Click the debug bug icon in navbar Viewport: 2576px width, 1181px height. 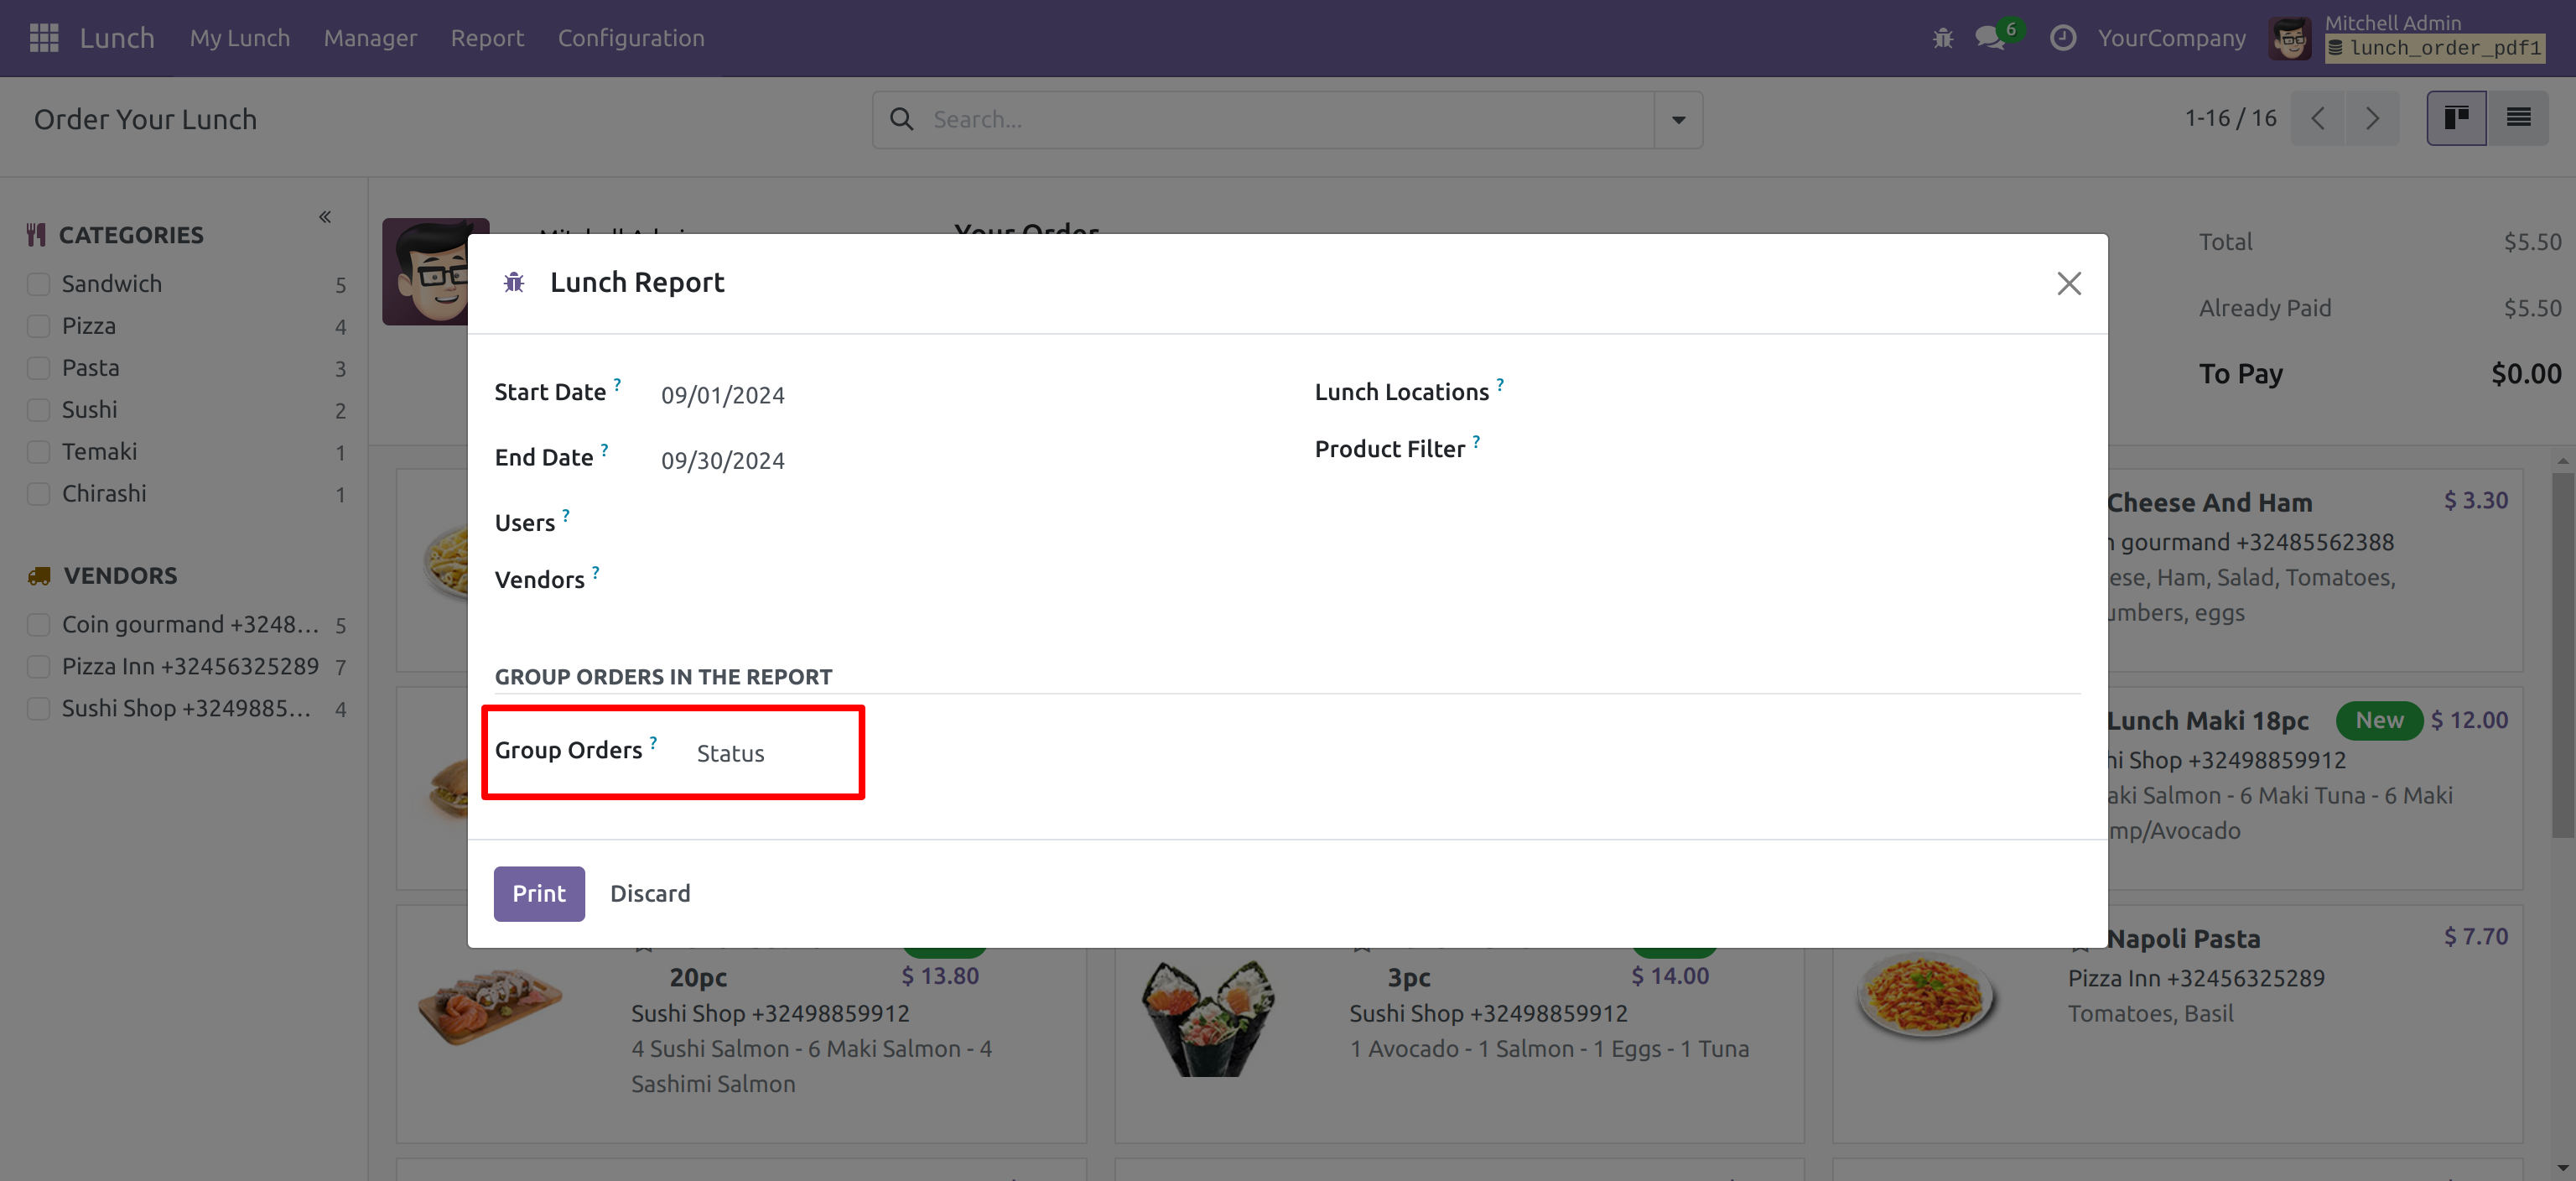1942,38
